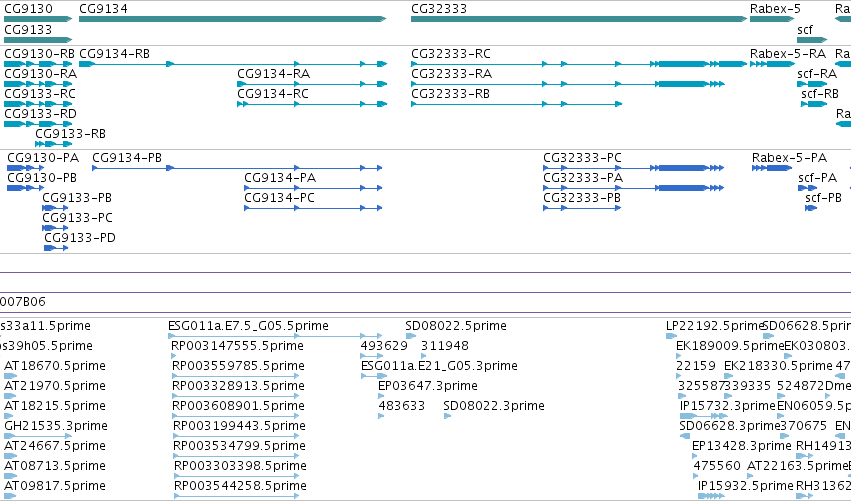Viewport: 851px width, 501px height.
Task: Select transcript CG9134-RC
Action: pos(273,94)
